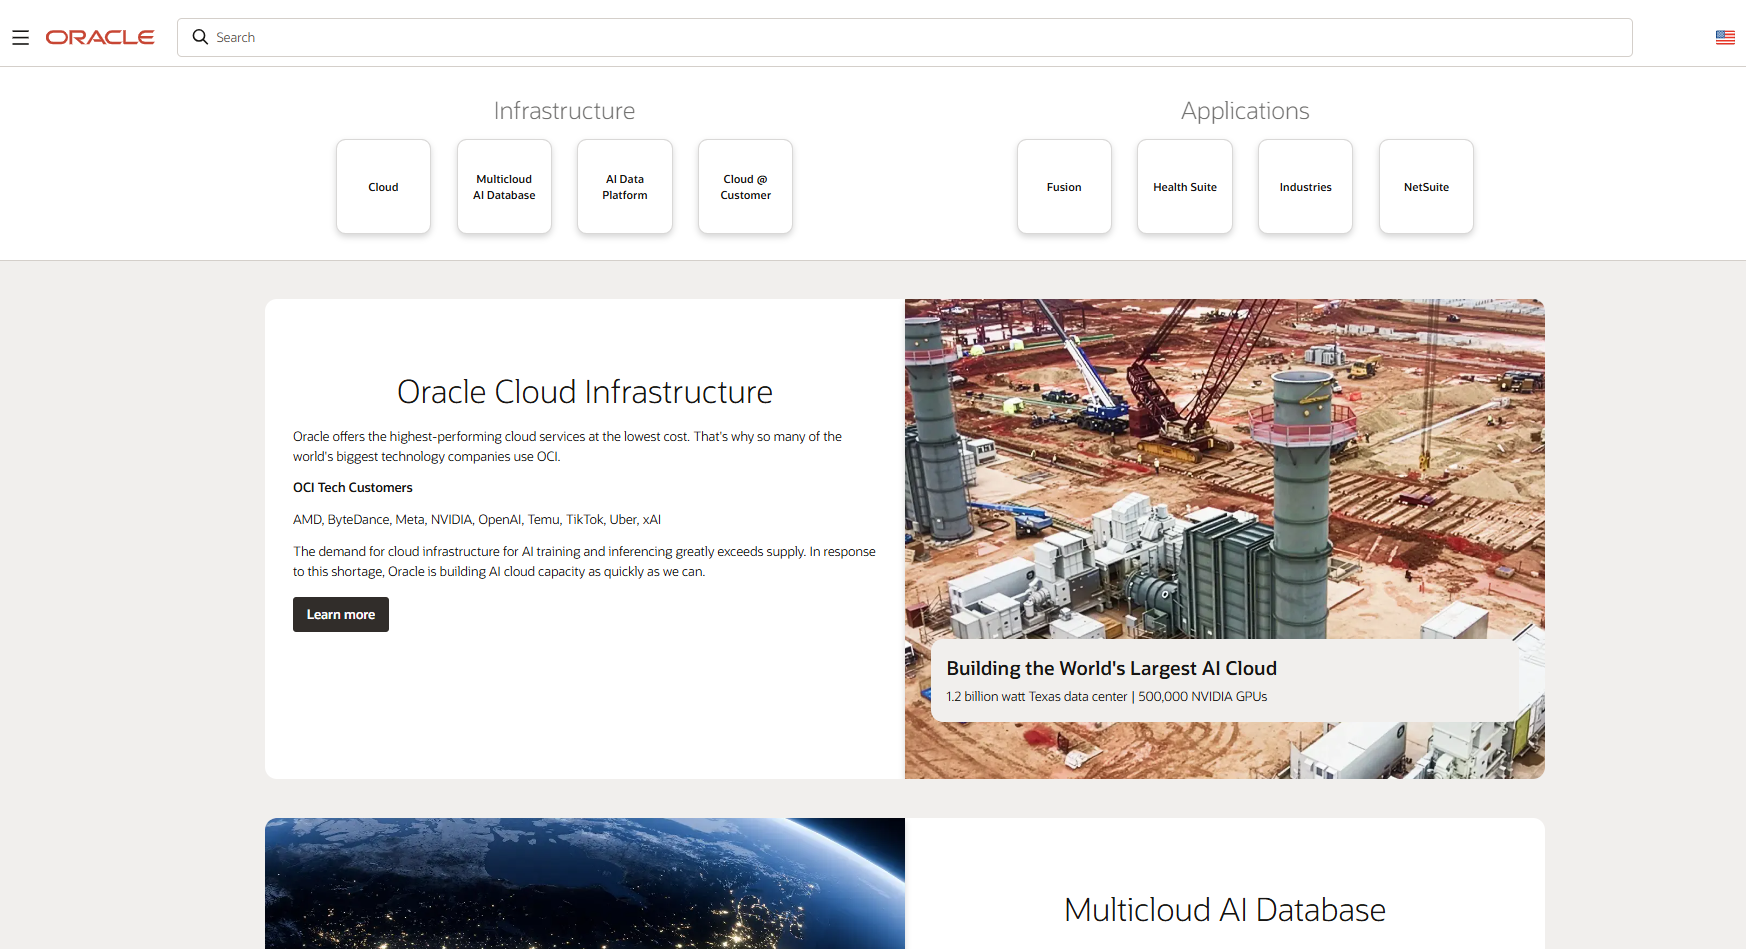Image resolution: width=1746 pixels, height=949 pixels.
Task: Focus the Search input field
Action: tap(904, 37)
